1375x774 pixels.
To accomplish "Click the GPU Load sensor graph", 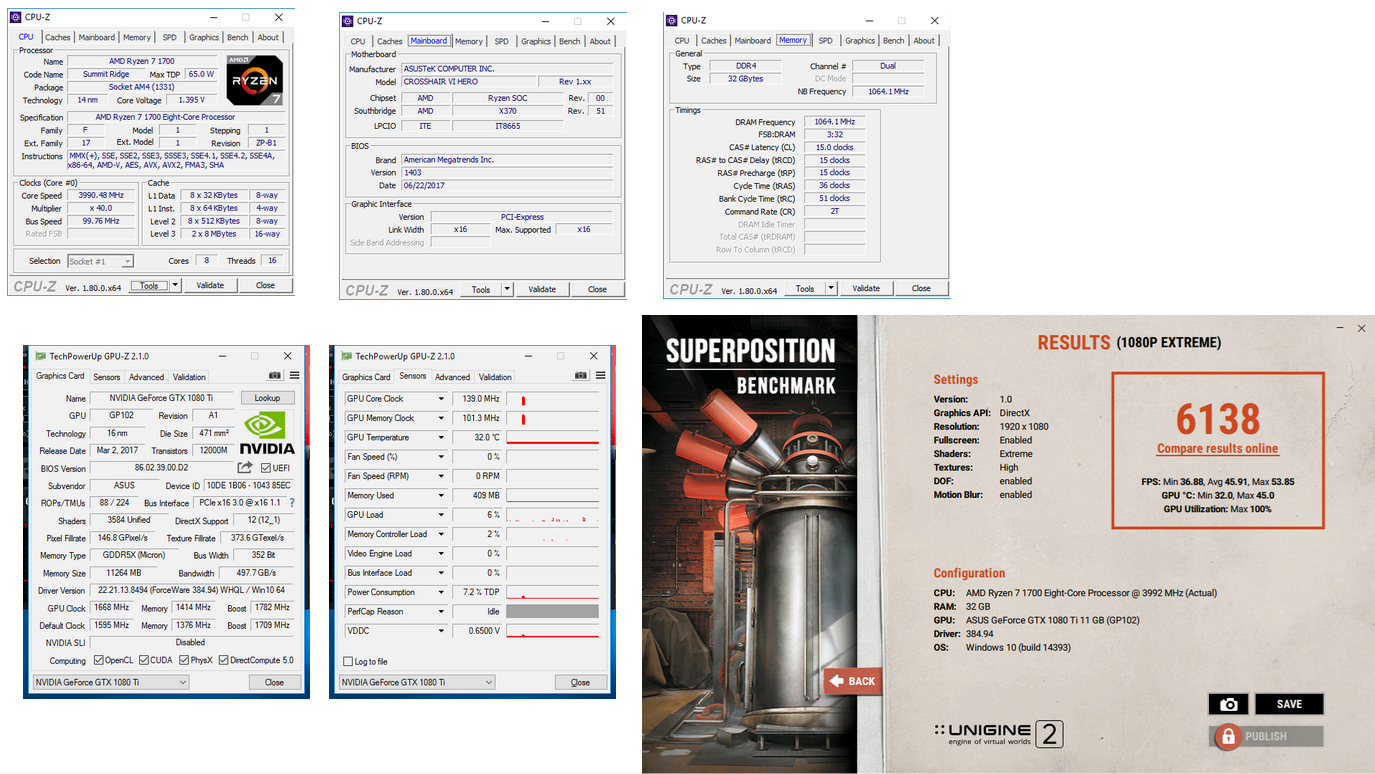I will click(552, 515).
